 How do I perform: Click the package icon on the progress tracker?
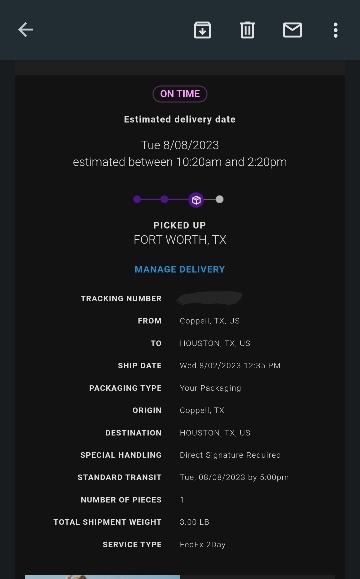(x=196, y=200)
